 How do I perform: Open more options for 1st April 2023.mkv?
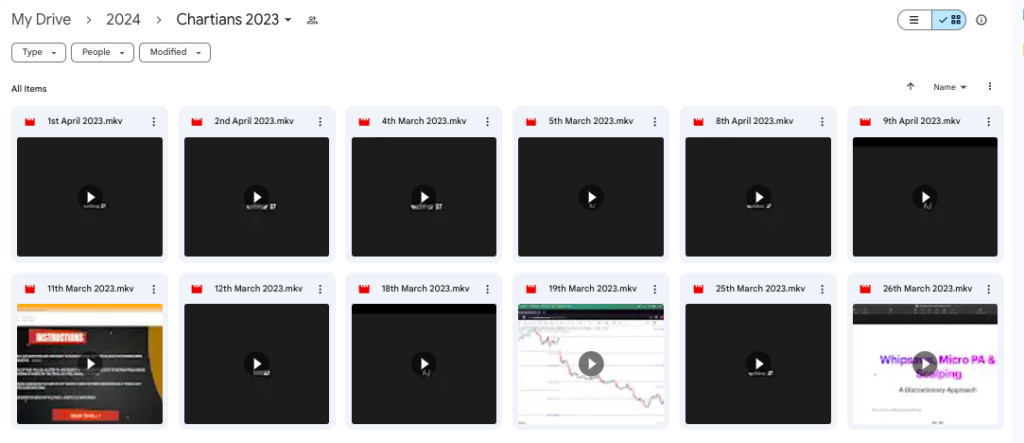pyautogui.click(x=153, y=121)
